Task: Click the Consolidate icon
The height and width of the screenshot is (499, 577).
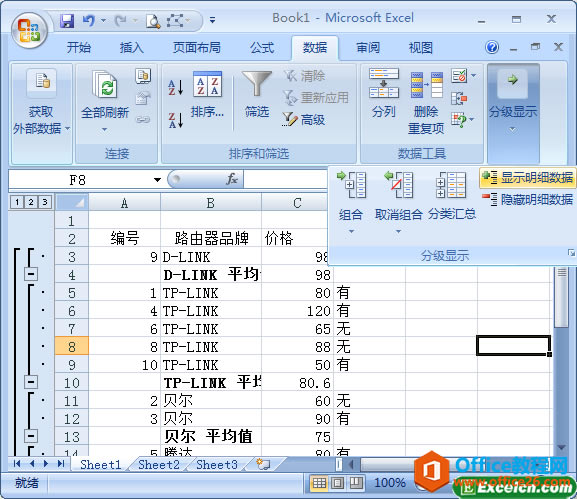Action: (459, 98)
